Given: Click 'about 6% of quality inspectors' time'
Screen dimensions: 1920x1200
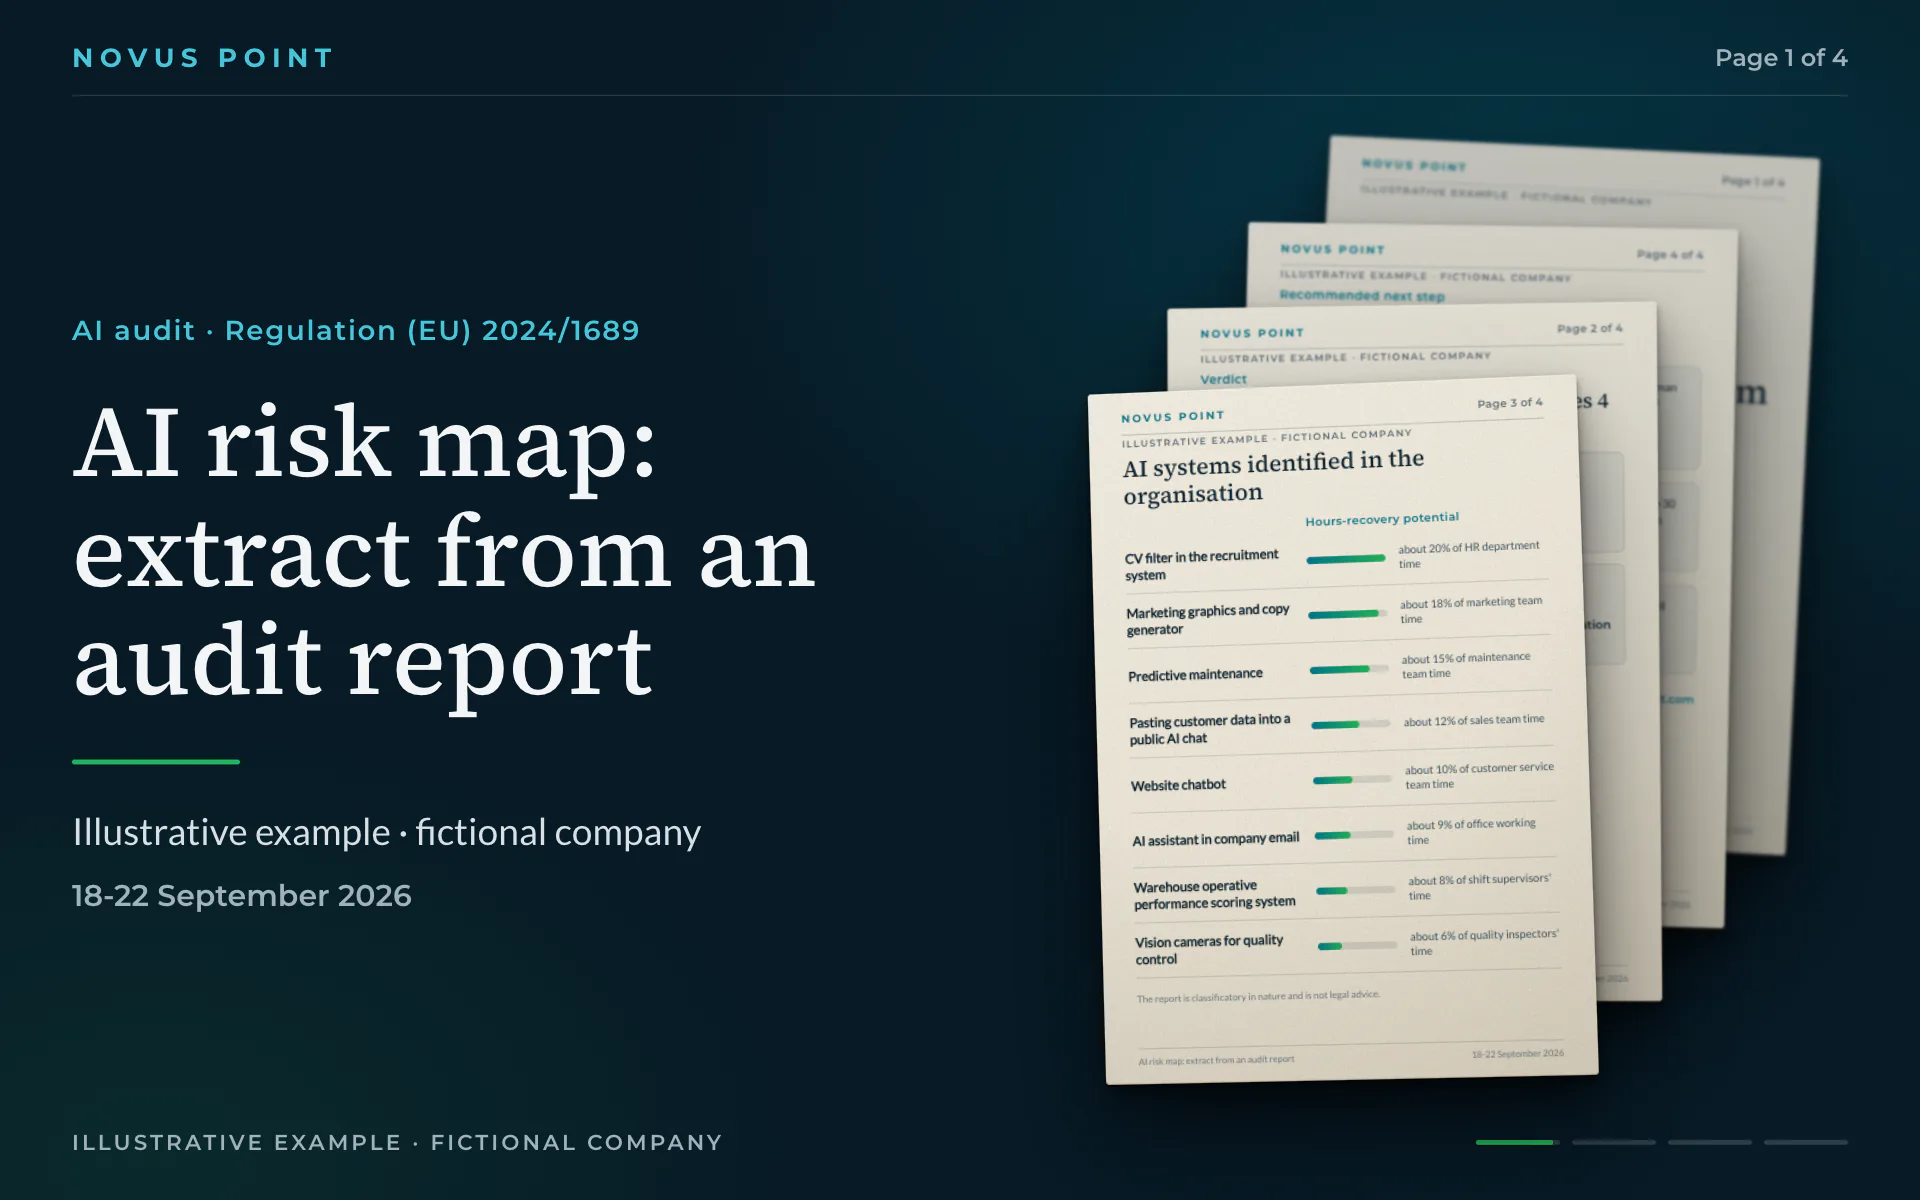Looking at the screenshot, I should (x=1484, y=942).
